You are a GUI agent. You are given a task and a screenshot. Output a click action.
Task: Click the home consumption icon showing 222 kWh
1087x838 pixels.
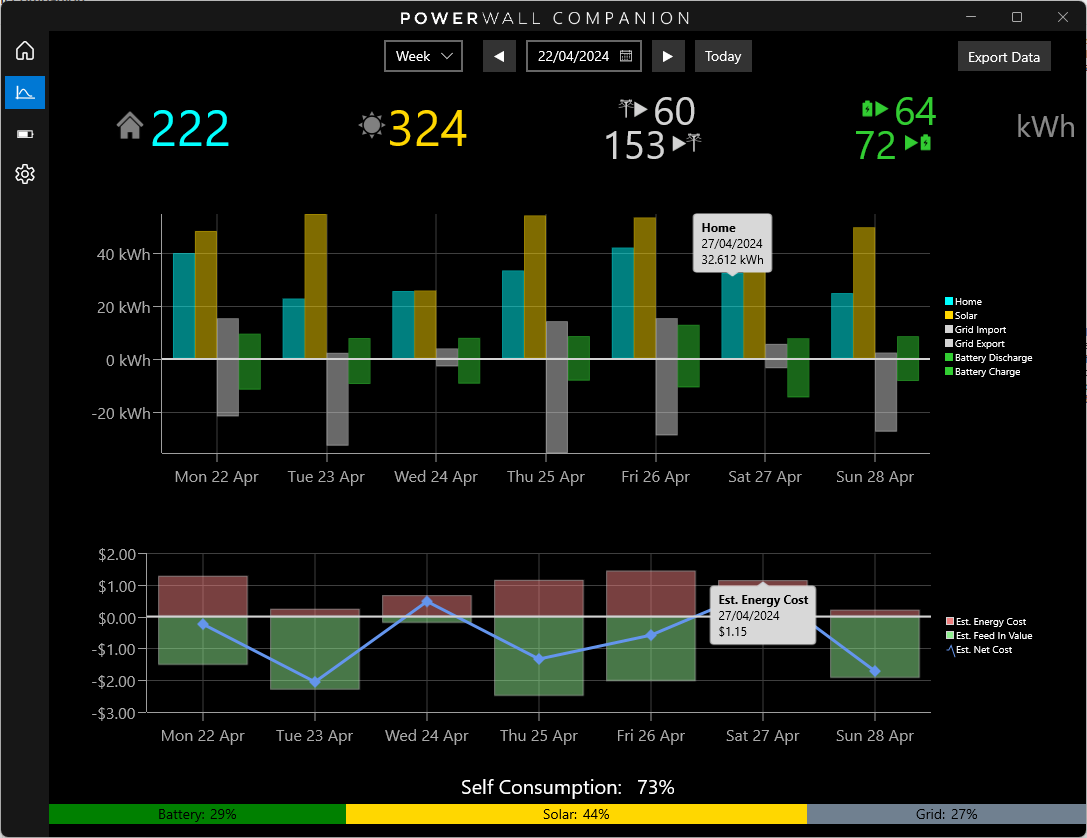(131, 125)
